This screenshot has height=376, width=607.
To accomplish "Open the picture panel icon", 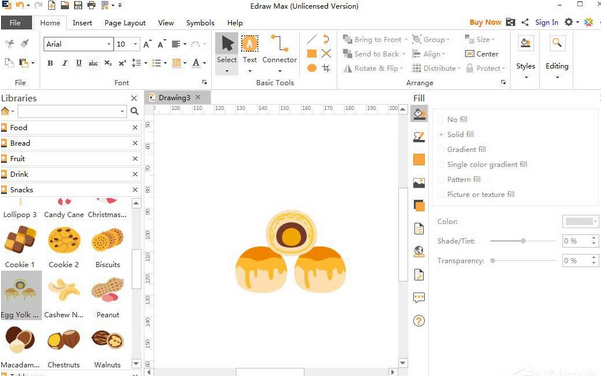I will (419, 183).
